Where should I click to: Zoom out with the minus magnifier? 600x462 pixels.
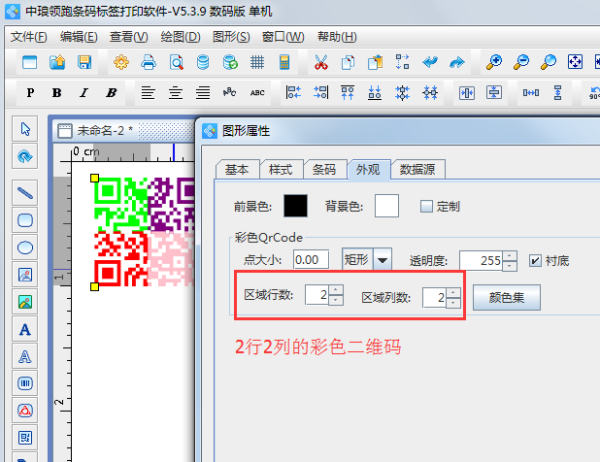tap(521, 62)
